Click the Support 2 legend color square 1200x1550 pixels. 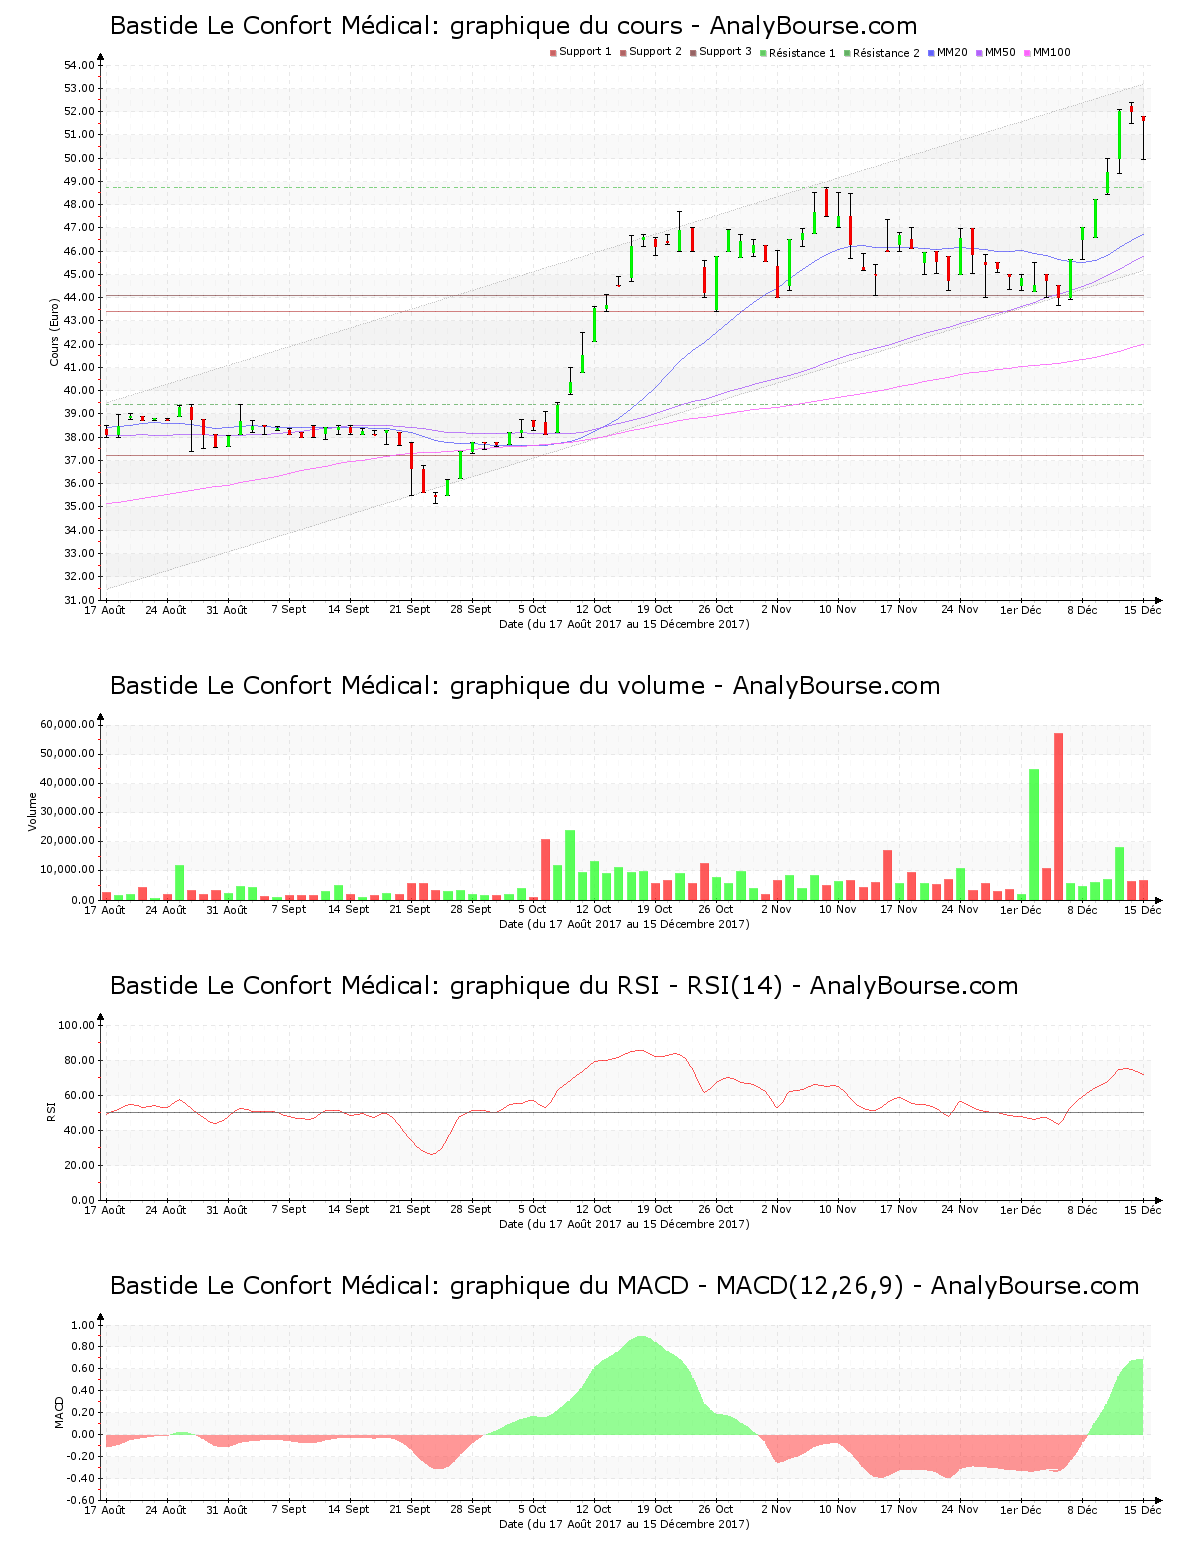coord(623,52)
